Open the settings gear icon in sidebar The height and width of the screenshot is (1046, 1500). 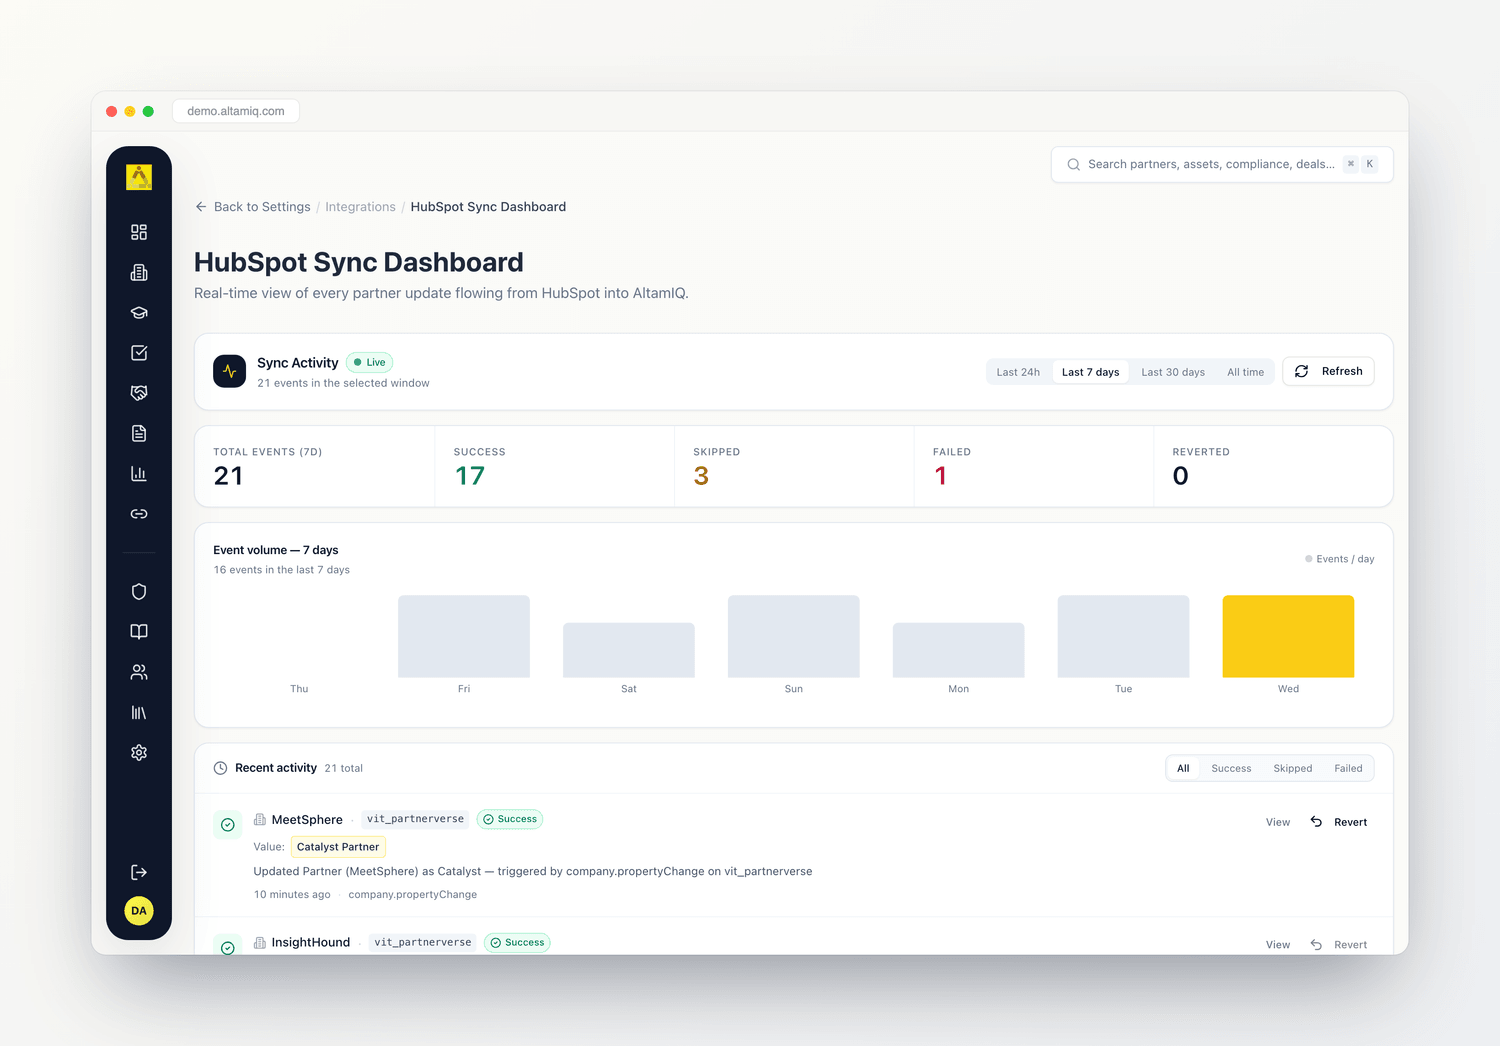pos(139,752)
